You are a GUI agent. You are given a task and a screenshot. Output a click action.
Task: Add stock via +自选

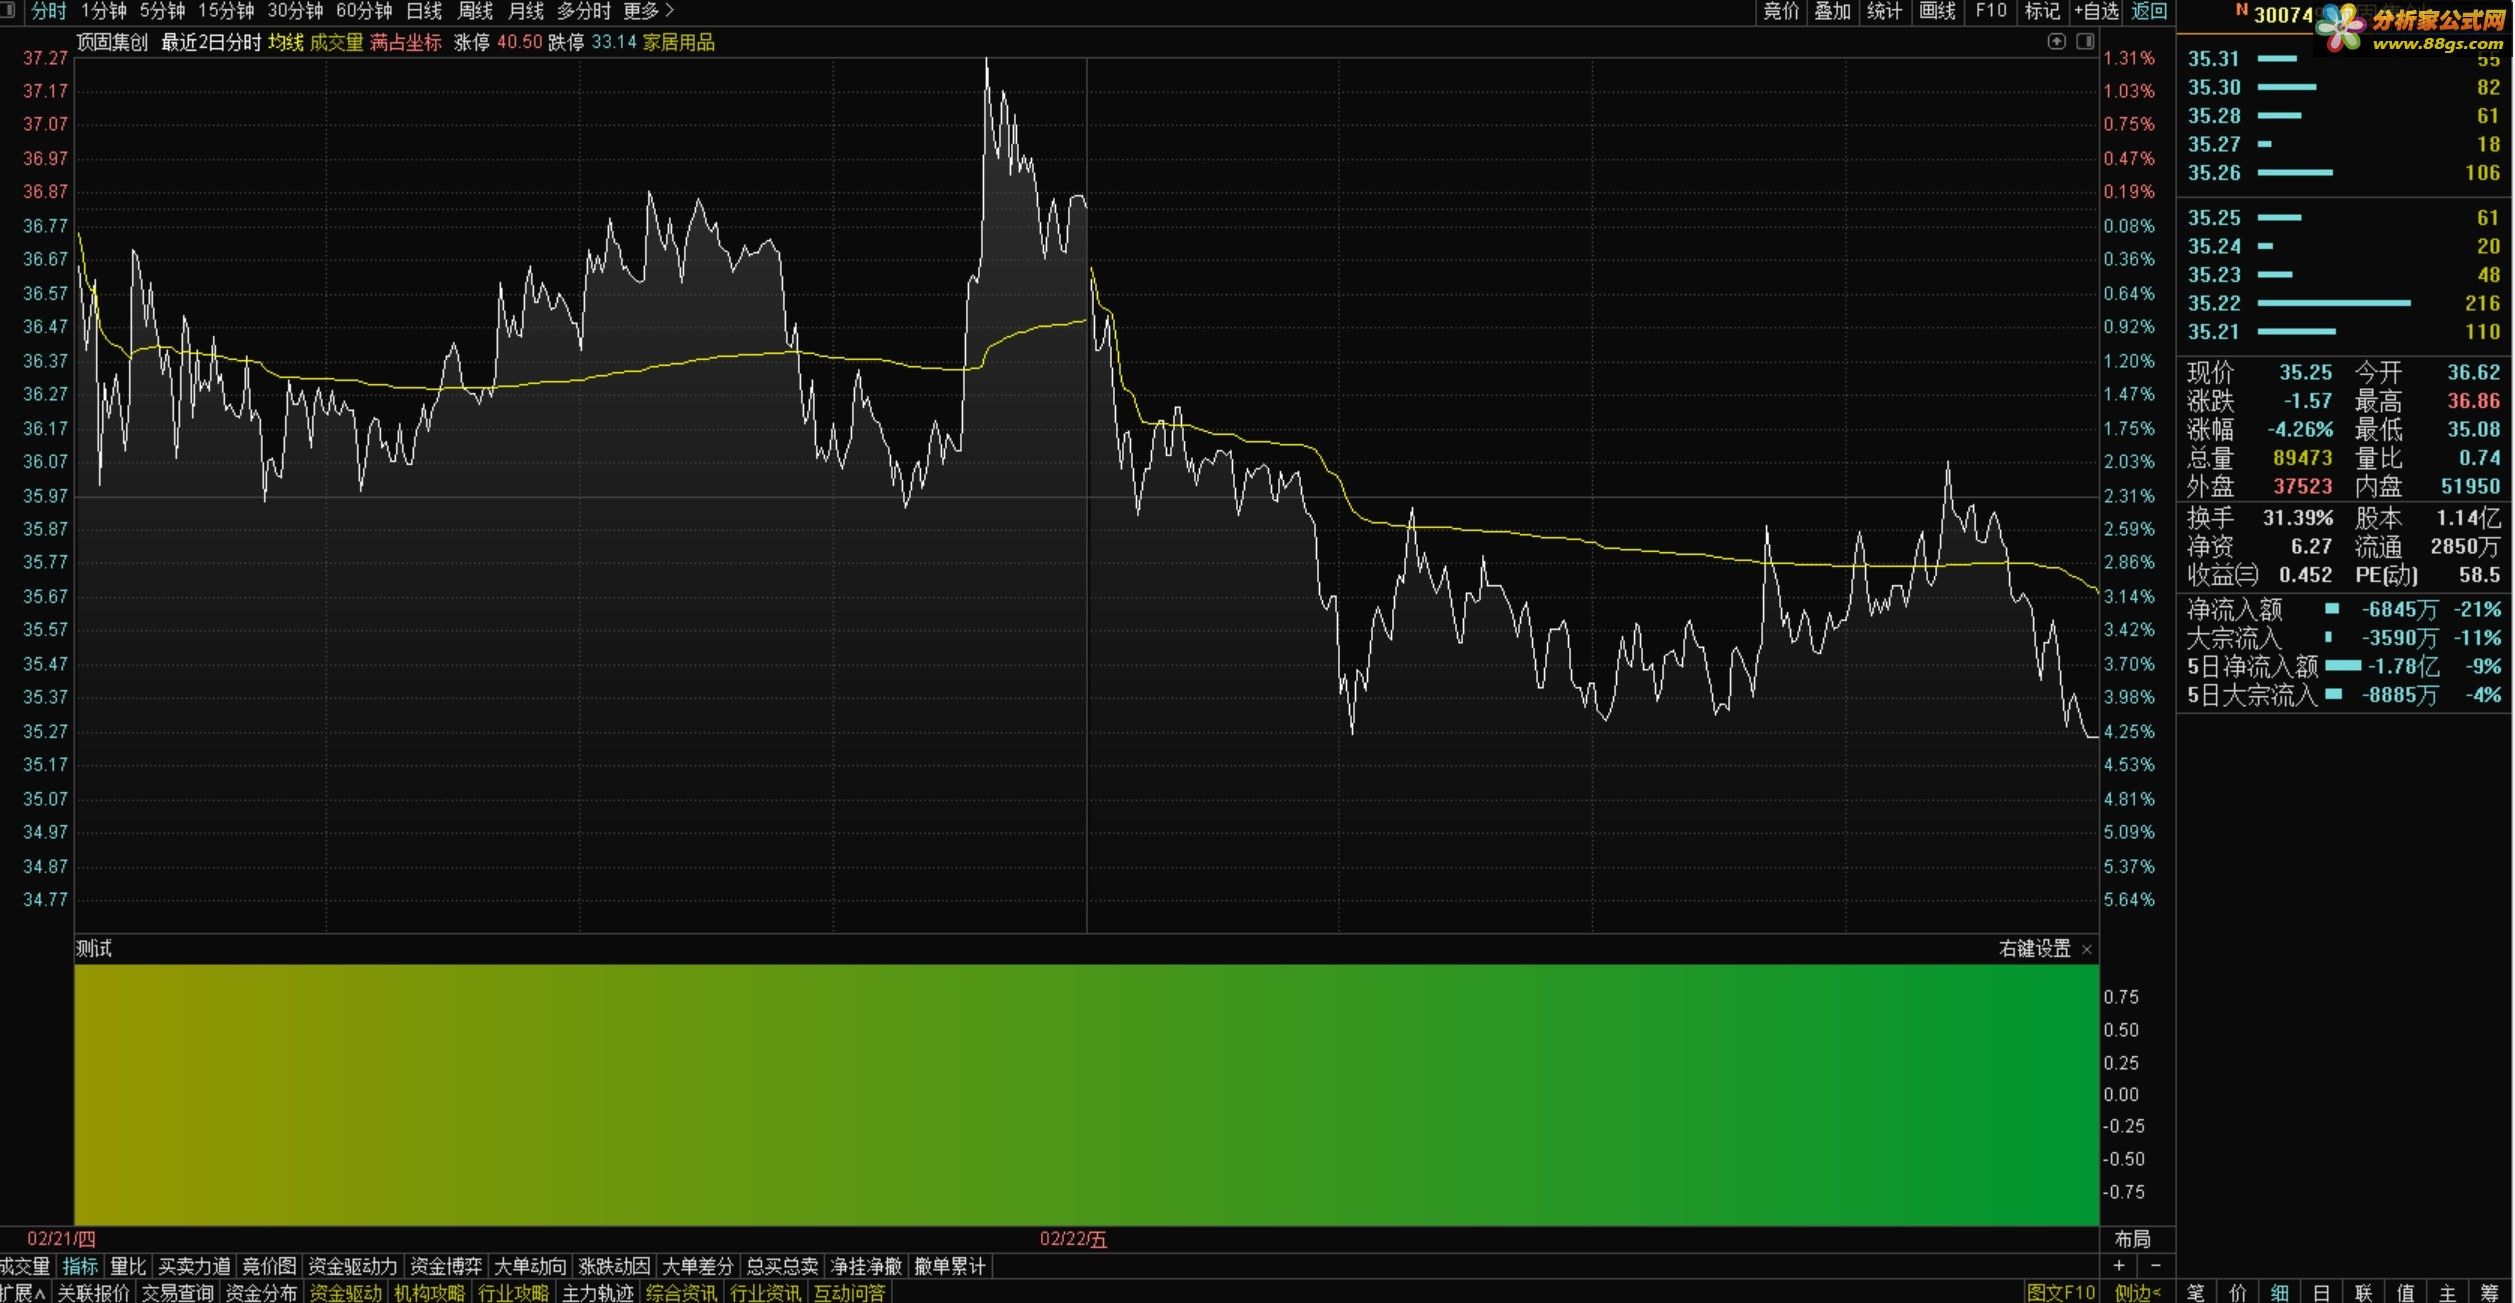pos(2097,11)
